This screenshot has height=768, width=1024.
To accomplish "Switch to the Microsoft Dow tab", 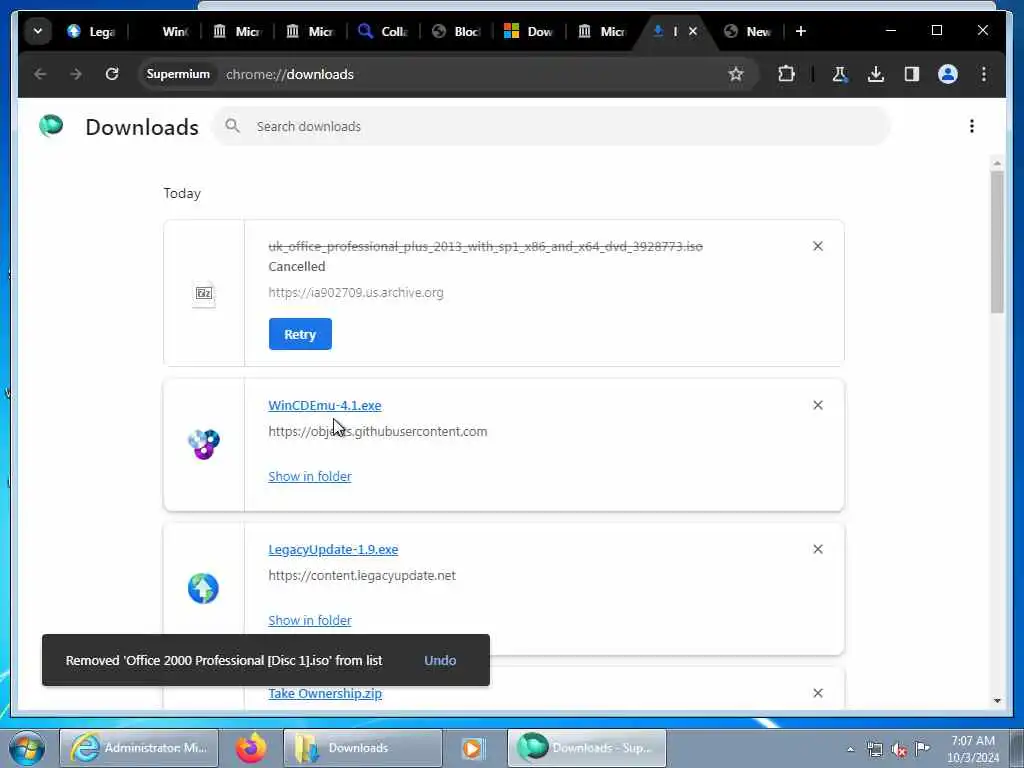I will (x=529, y=31).
